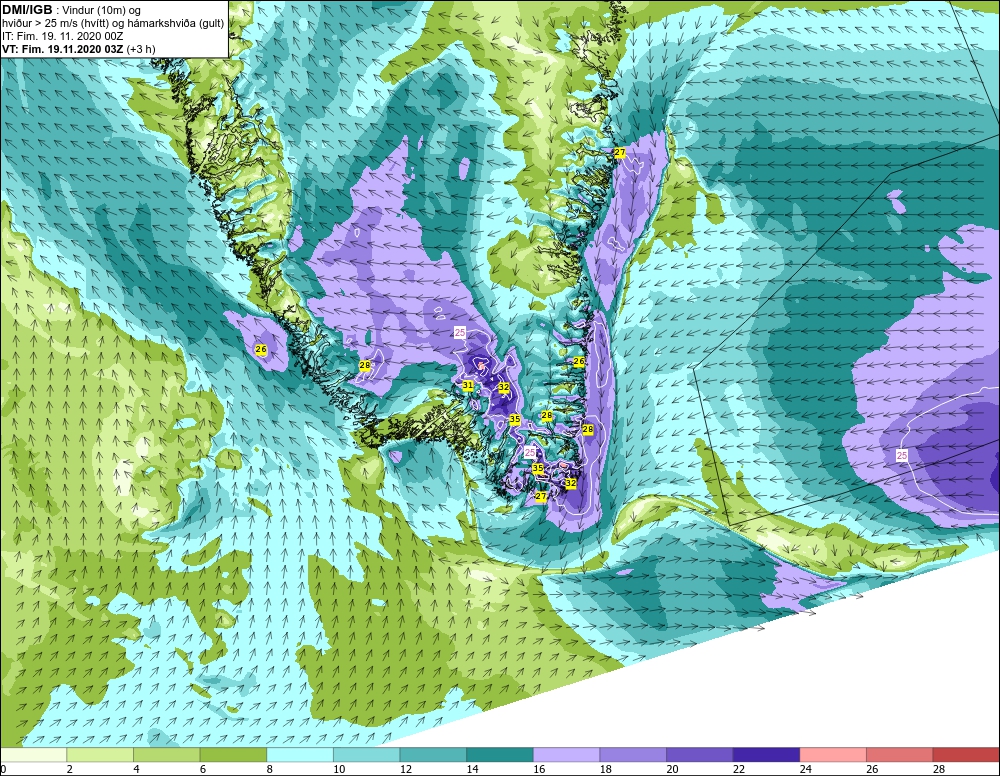This screenshot has width=1000, height=776.
Task: Click the legend scale number 16
Action: pyautogui.click(x=539, y=770)
